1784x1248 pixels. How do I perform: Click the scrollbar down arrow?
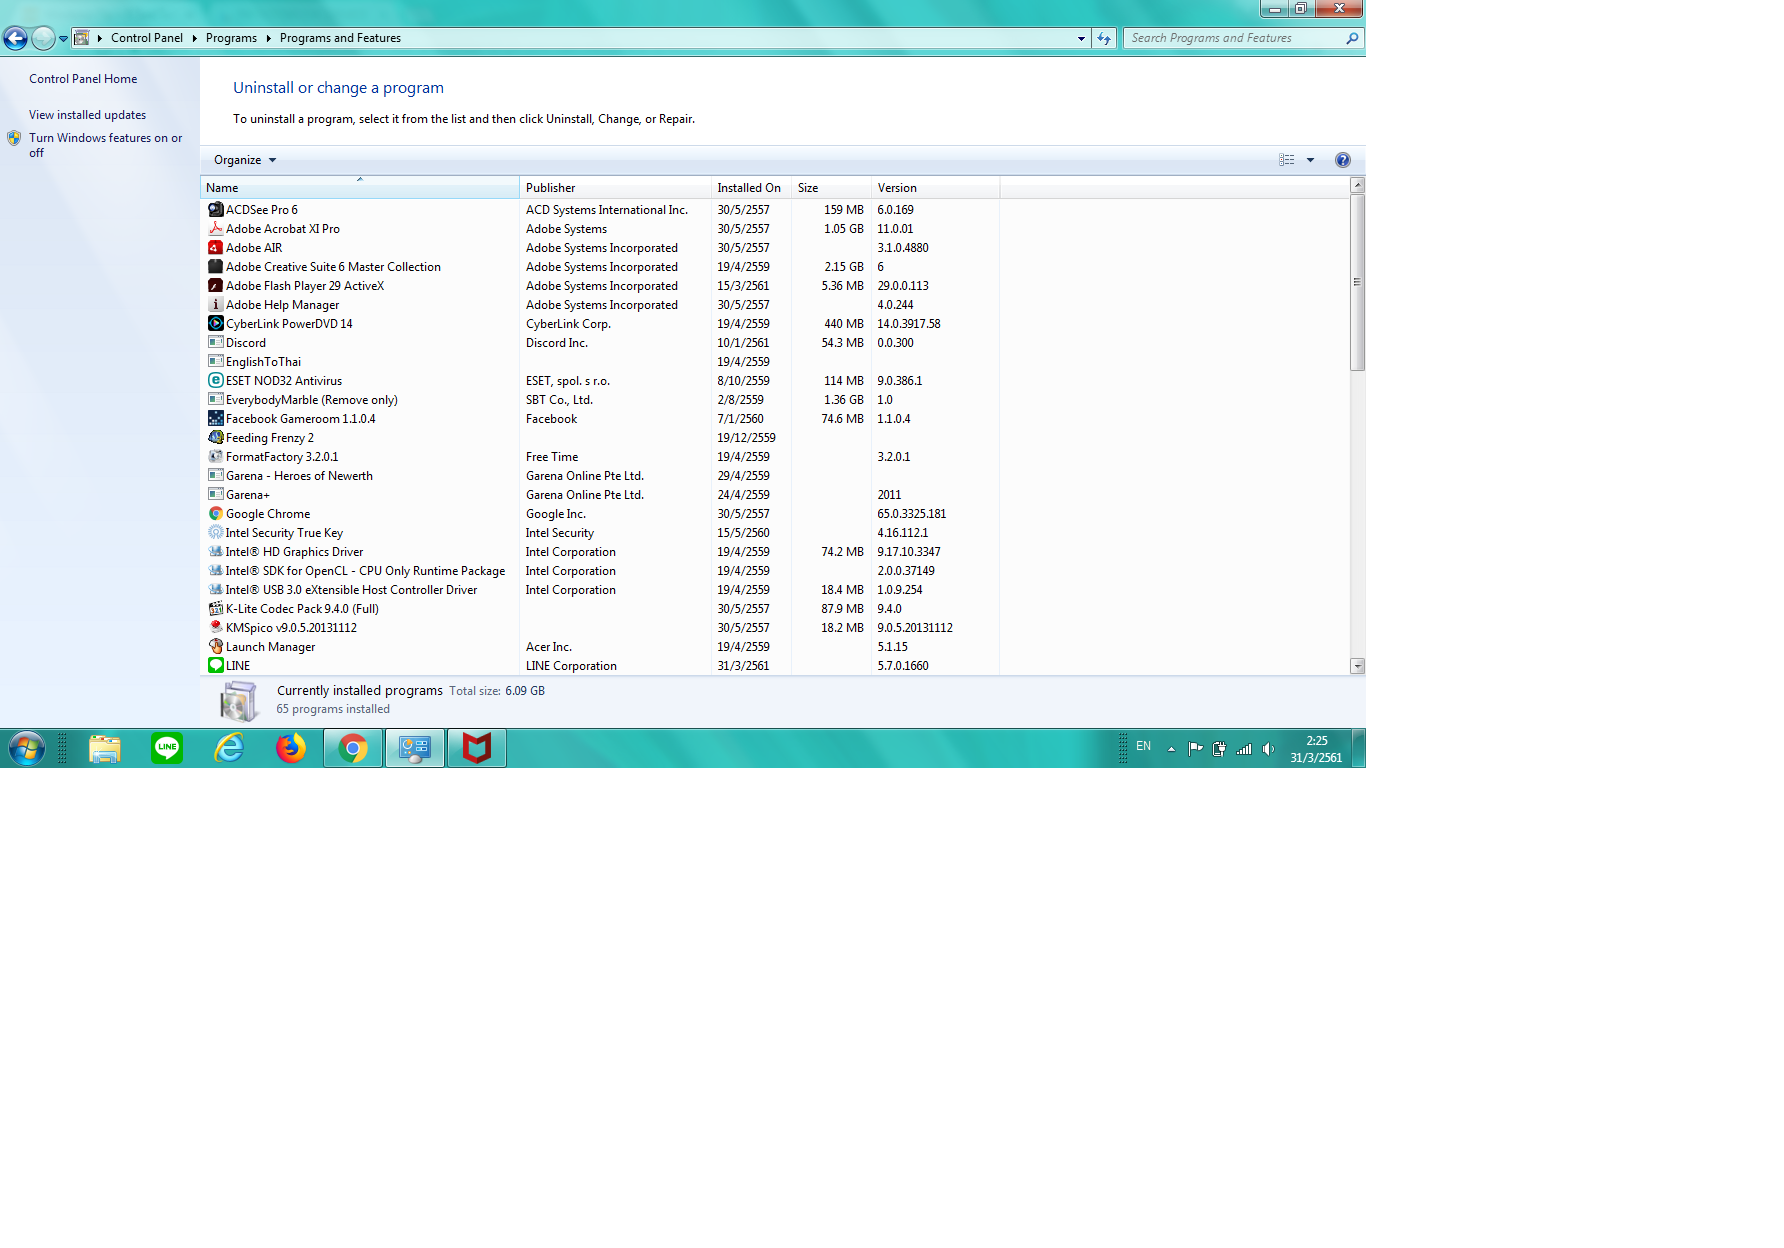coord(1357,666)
